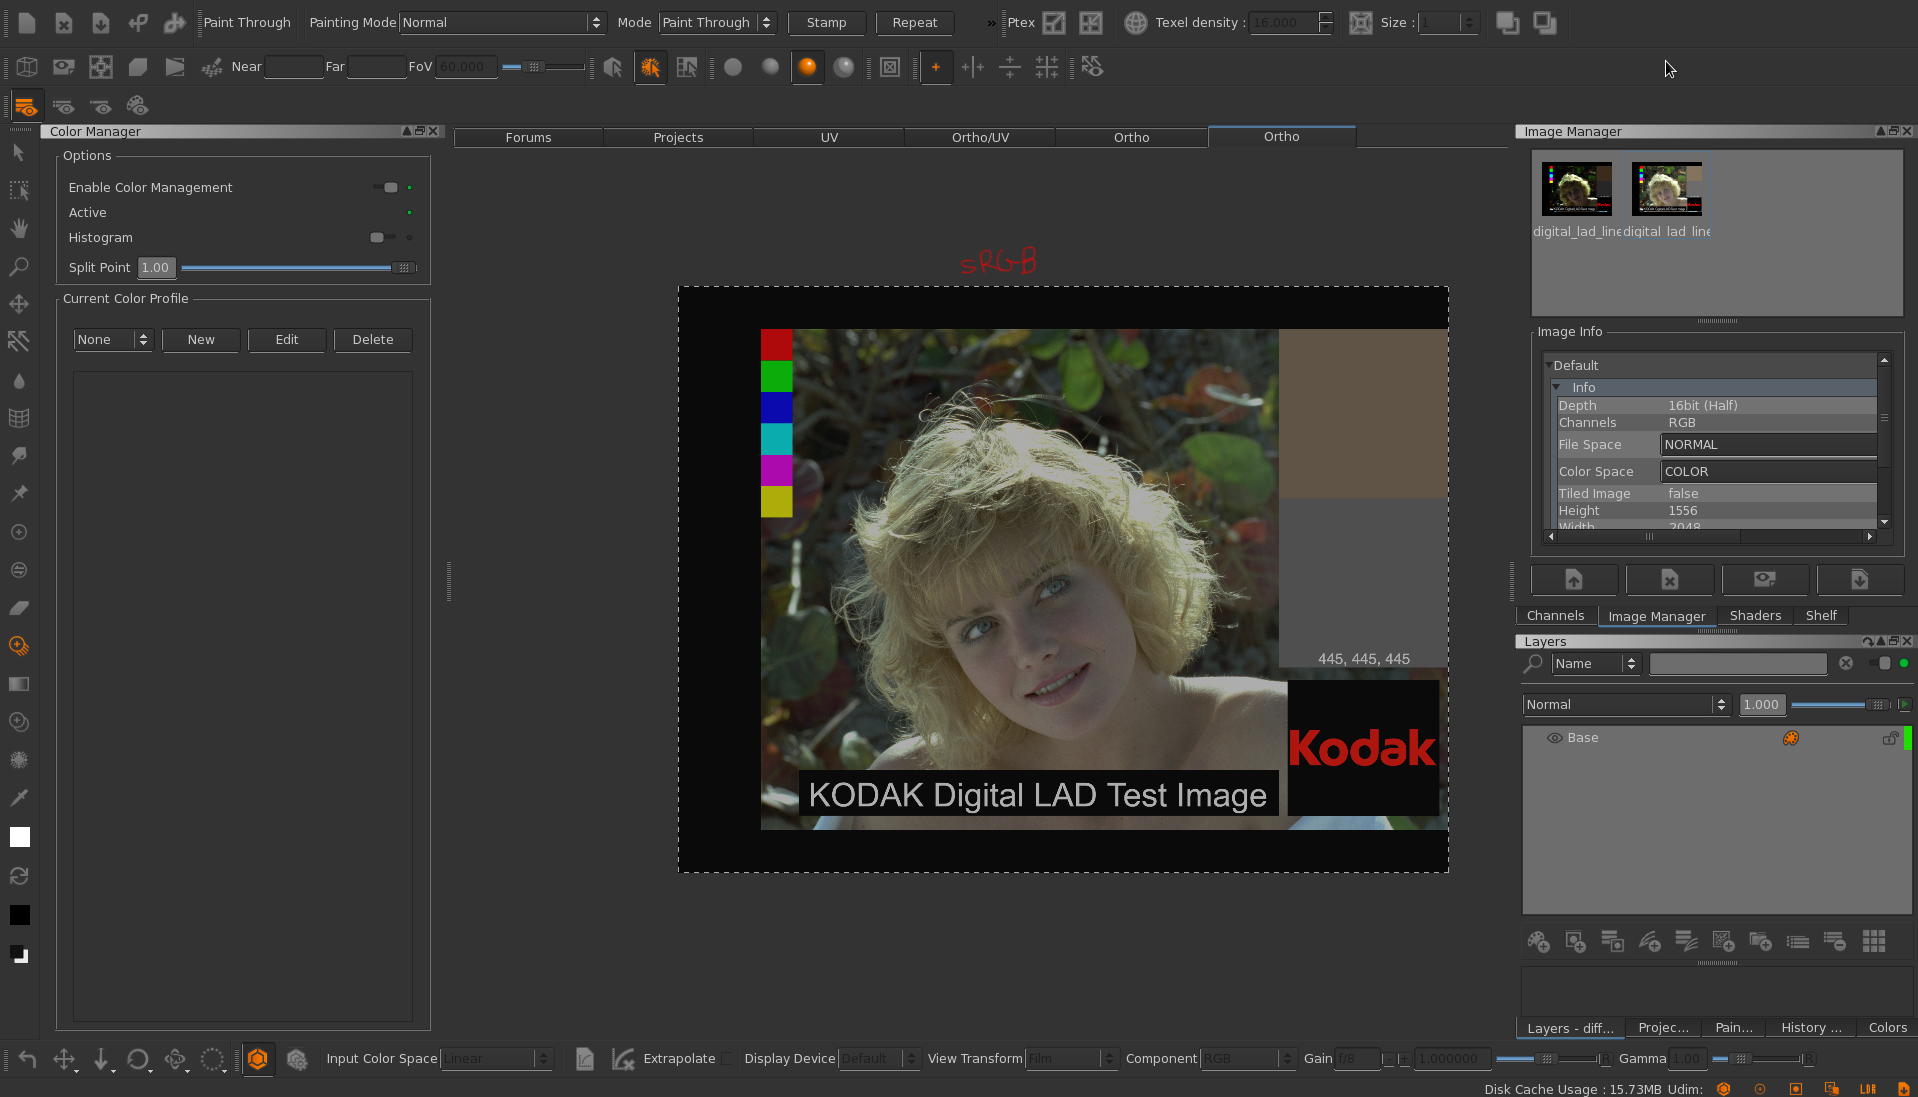Toggle Base layer visibility eye
This screenshot has height=1097, width=1918.
click(x=1555, y=738)
